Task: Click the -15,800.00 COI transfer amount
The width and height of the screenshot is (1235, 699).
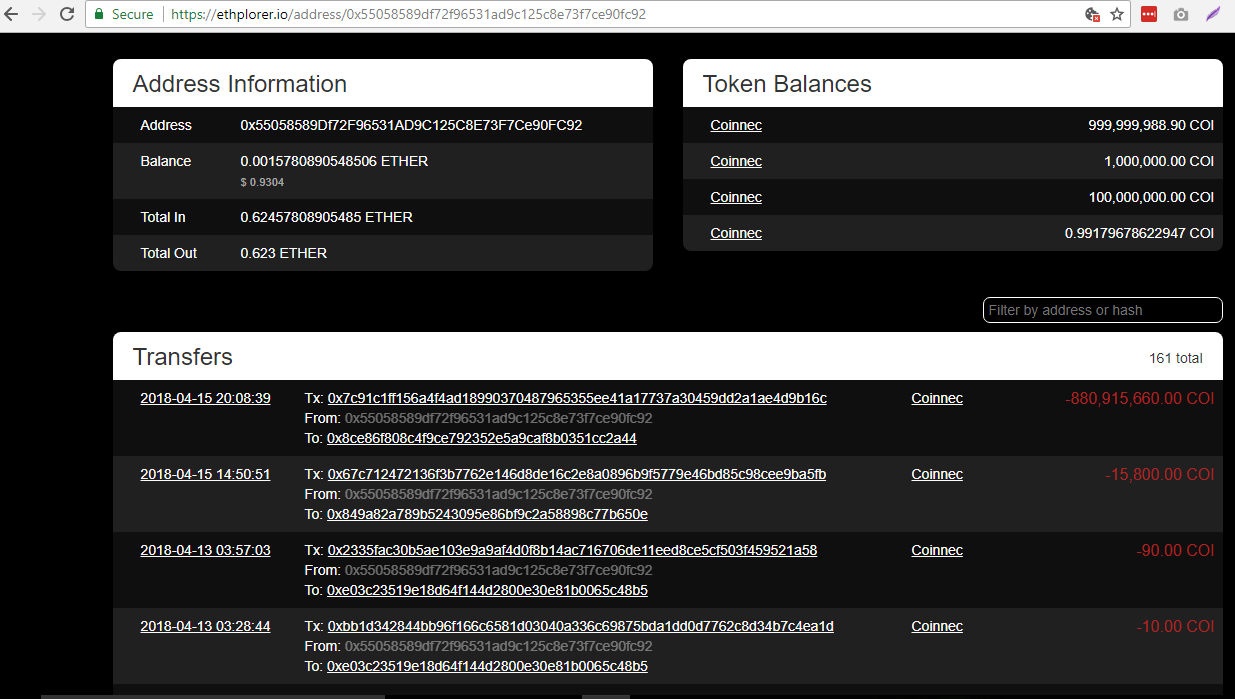Action: pos(1160,474)
